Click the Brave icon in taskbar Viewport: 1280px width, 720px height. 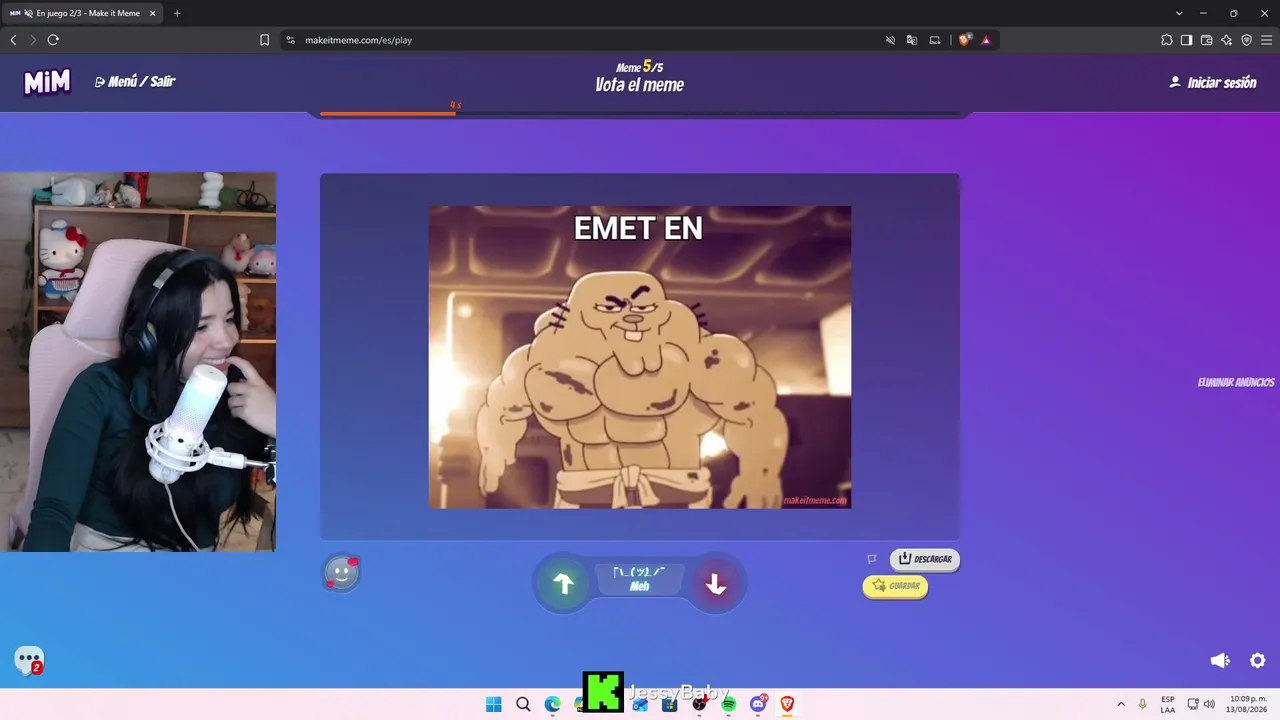coord(787,704)
